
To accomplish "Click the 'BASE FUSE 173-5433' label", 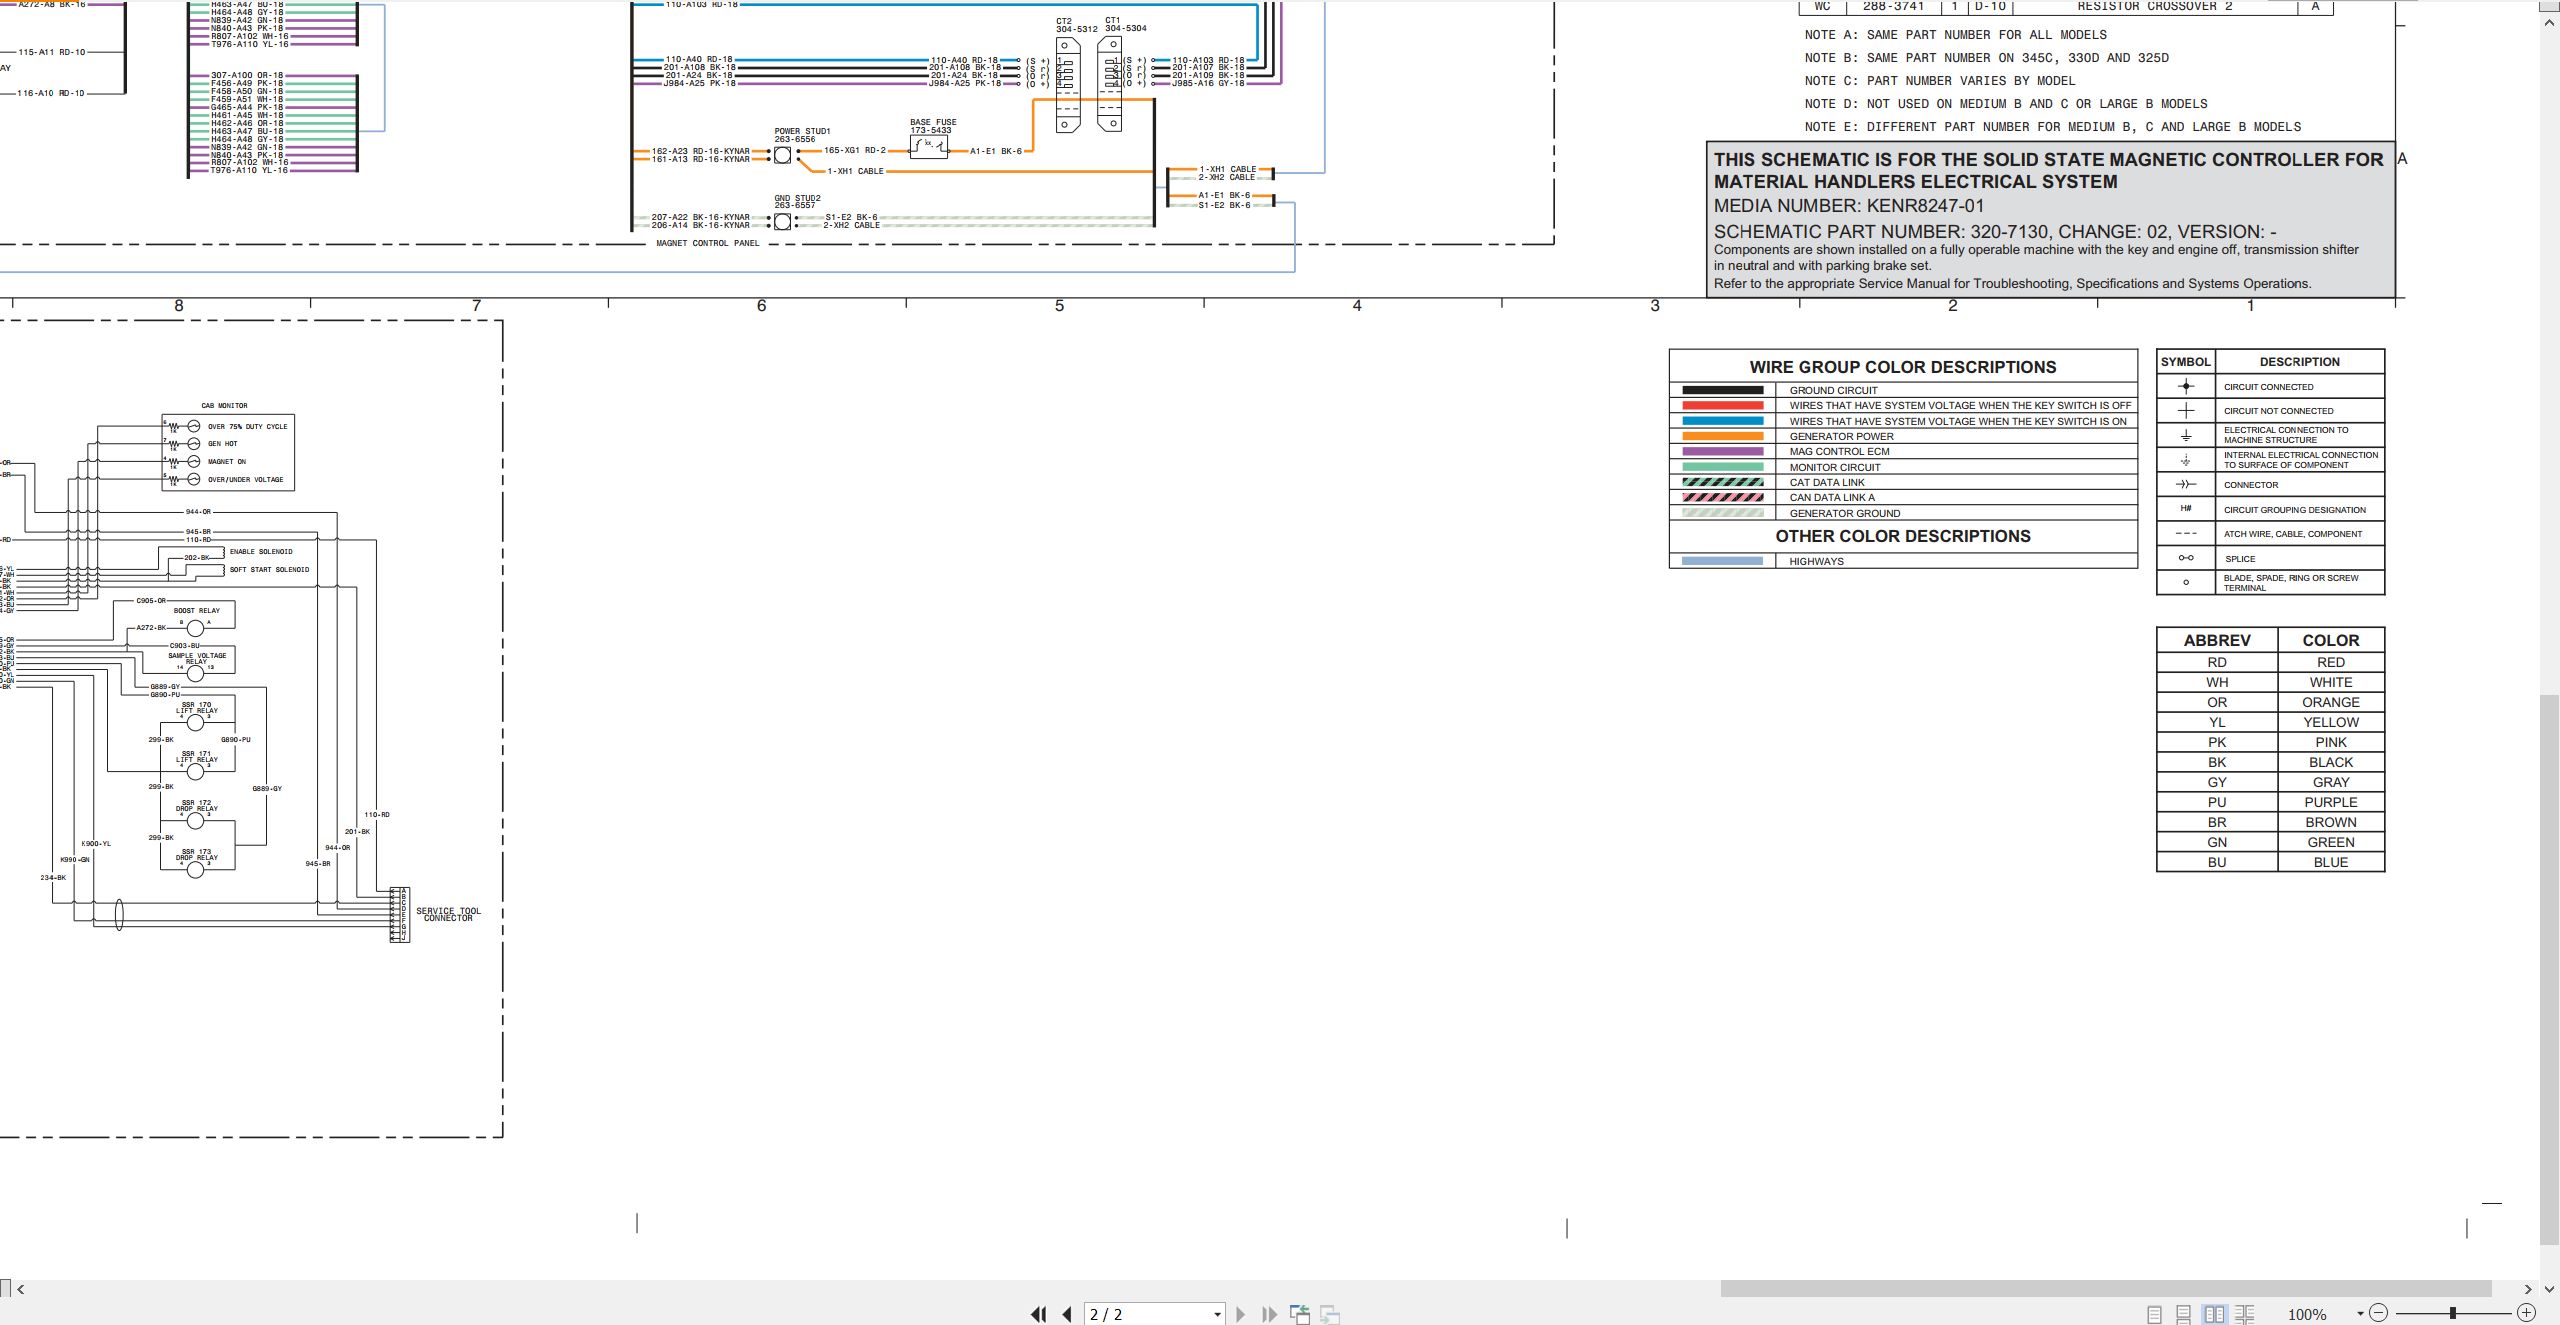I will point(932,126).
